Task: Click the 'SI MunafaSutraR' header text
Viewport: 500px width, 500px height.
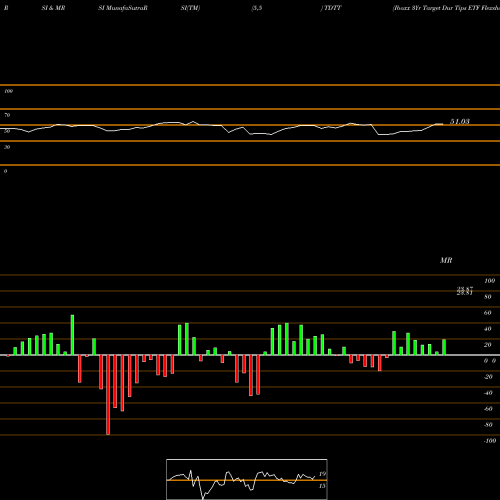Action: tap(123, 8)
